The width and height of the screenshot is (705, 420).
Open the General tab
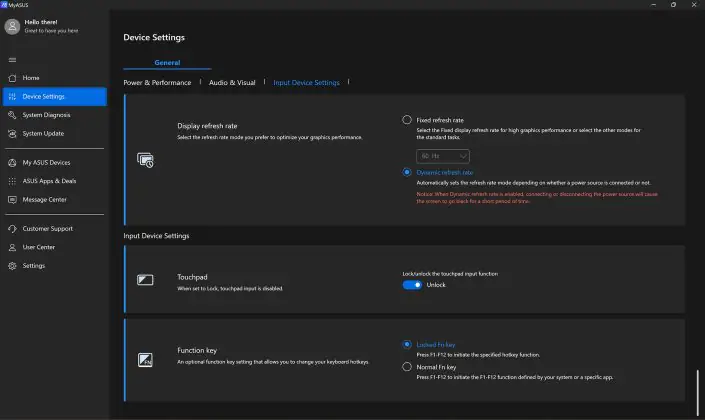coord(167,63)
